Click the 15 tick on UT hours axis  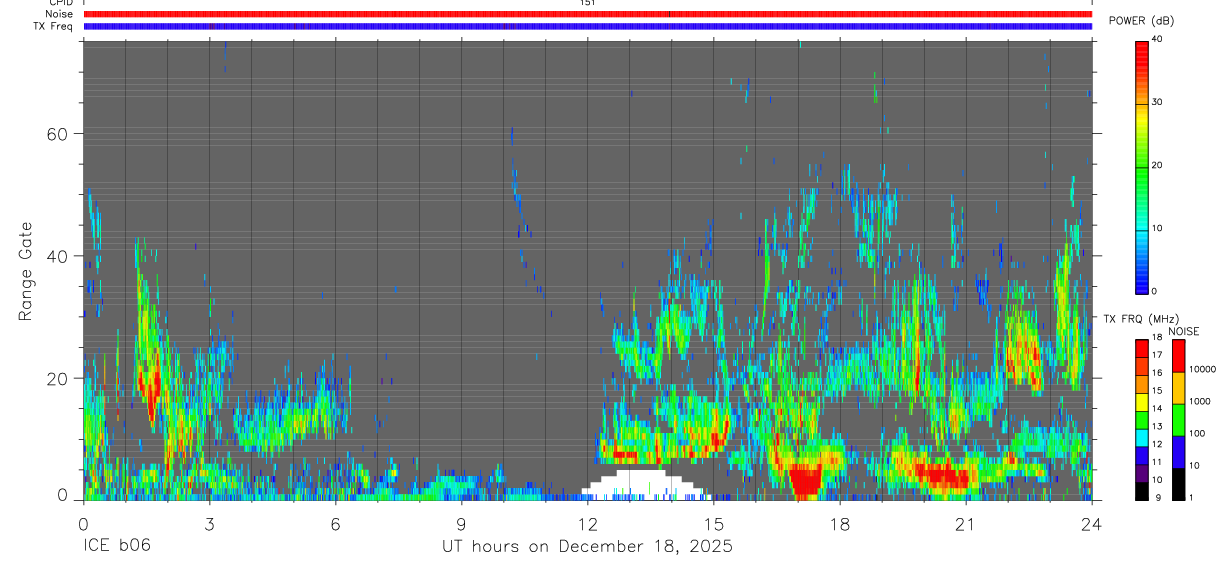[713, 523]
